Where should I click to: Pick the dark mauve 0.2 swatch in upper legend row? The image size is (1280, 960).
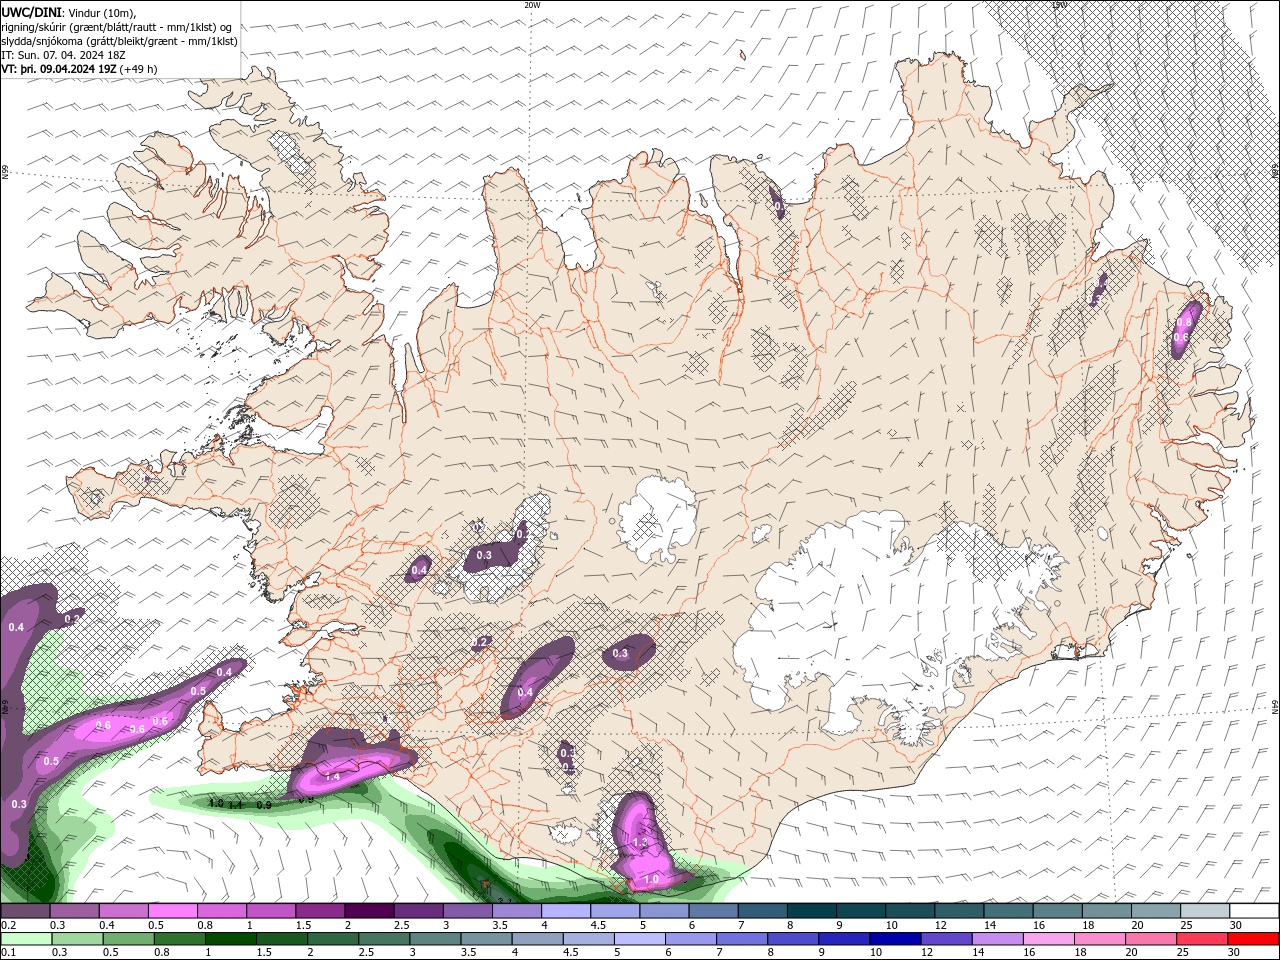point(25,911)
